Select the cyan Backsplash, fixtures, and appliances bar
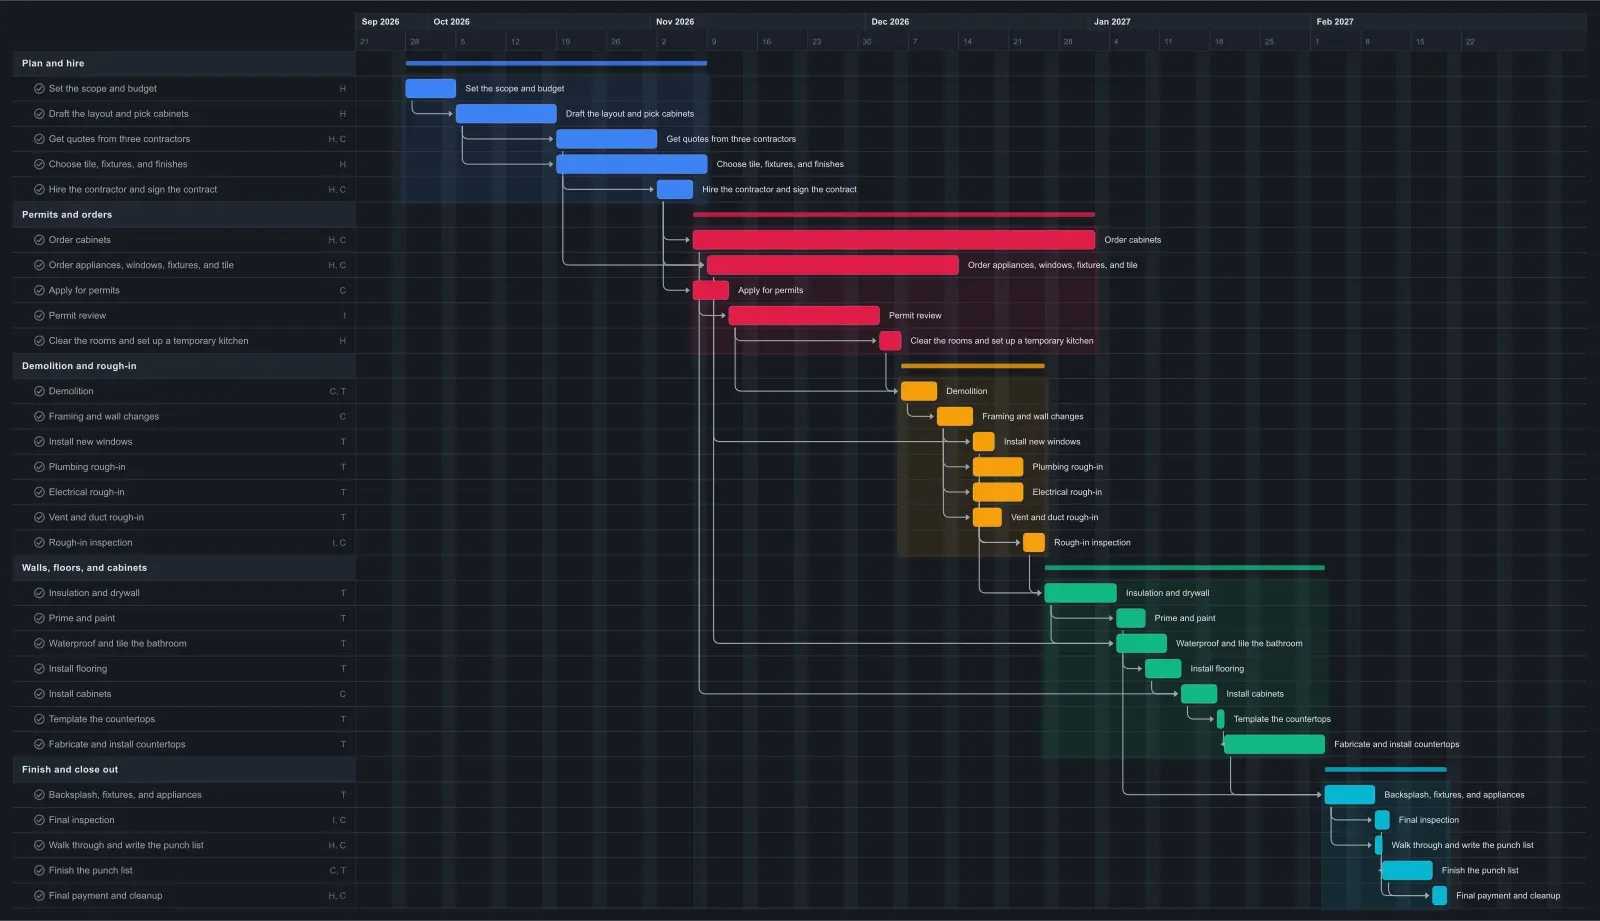 pos(1350,795)
